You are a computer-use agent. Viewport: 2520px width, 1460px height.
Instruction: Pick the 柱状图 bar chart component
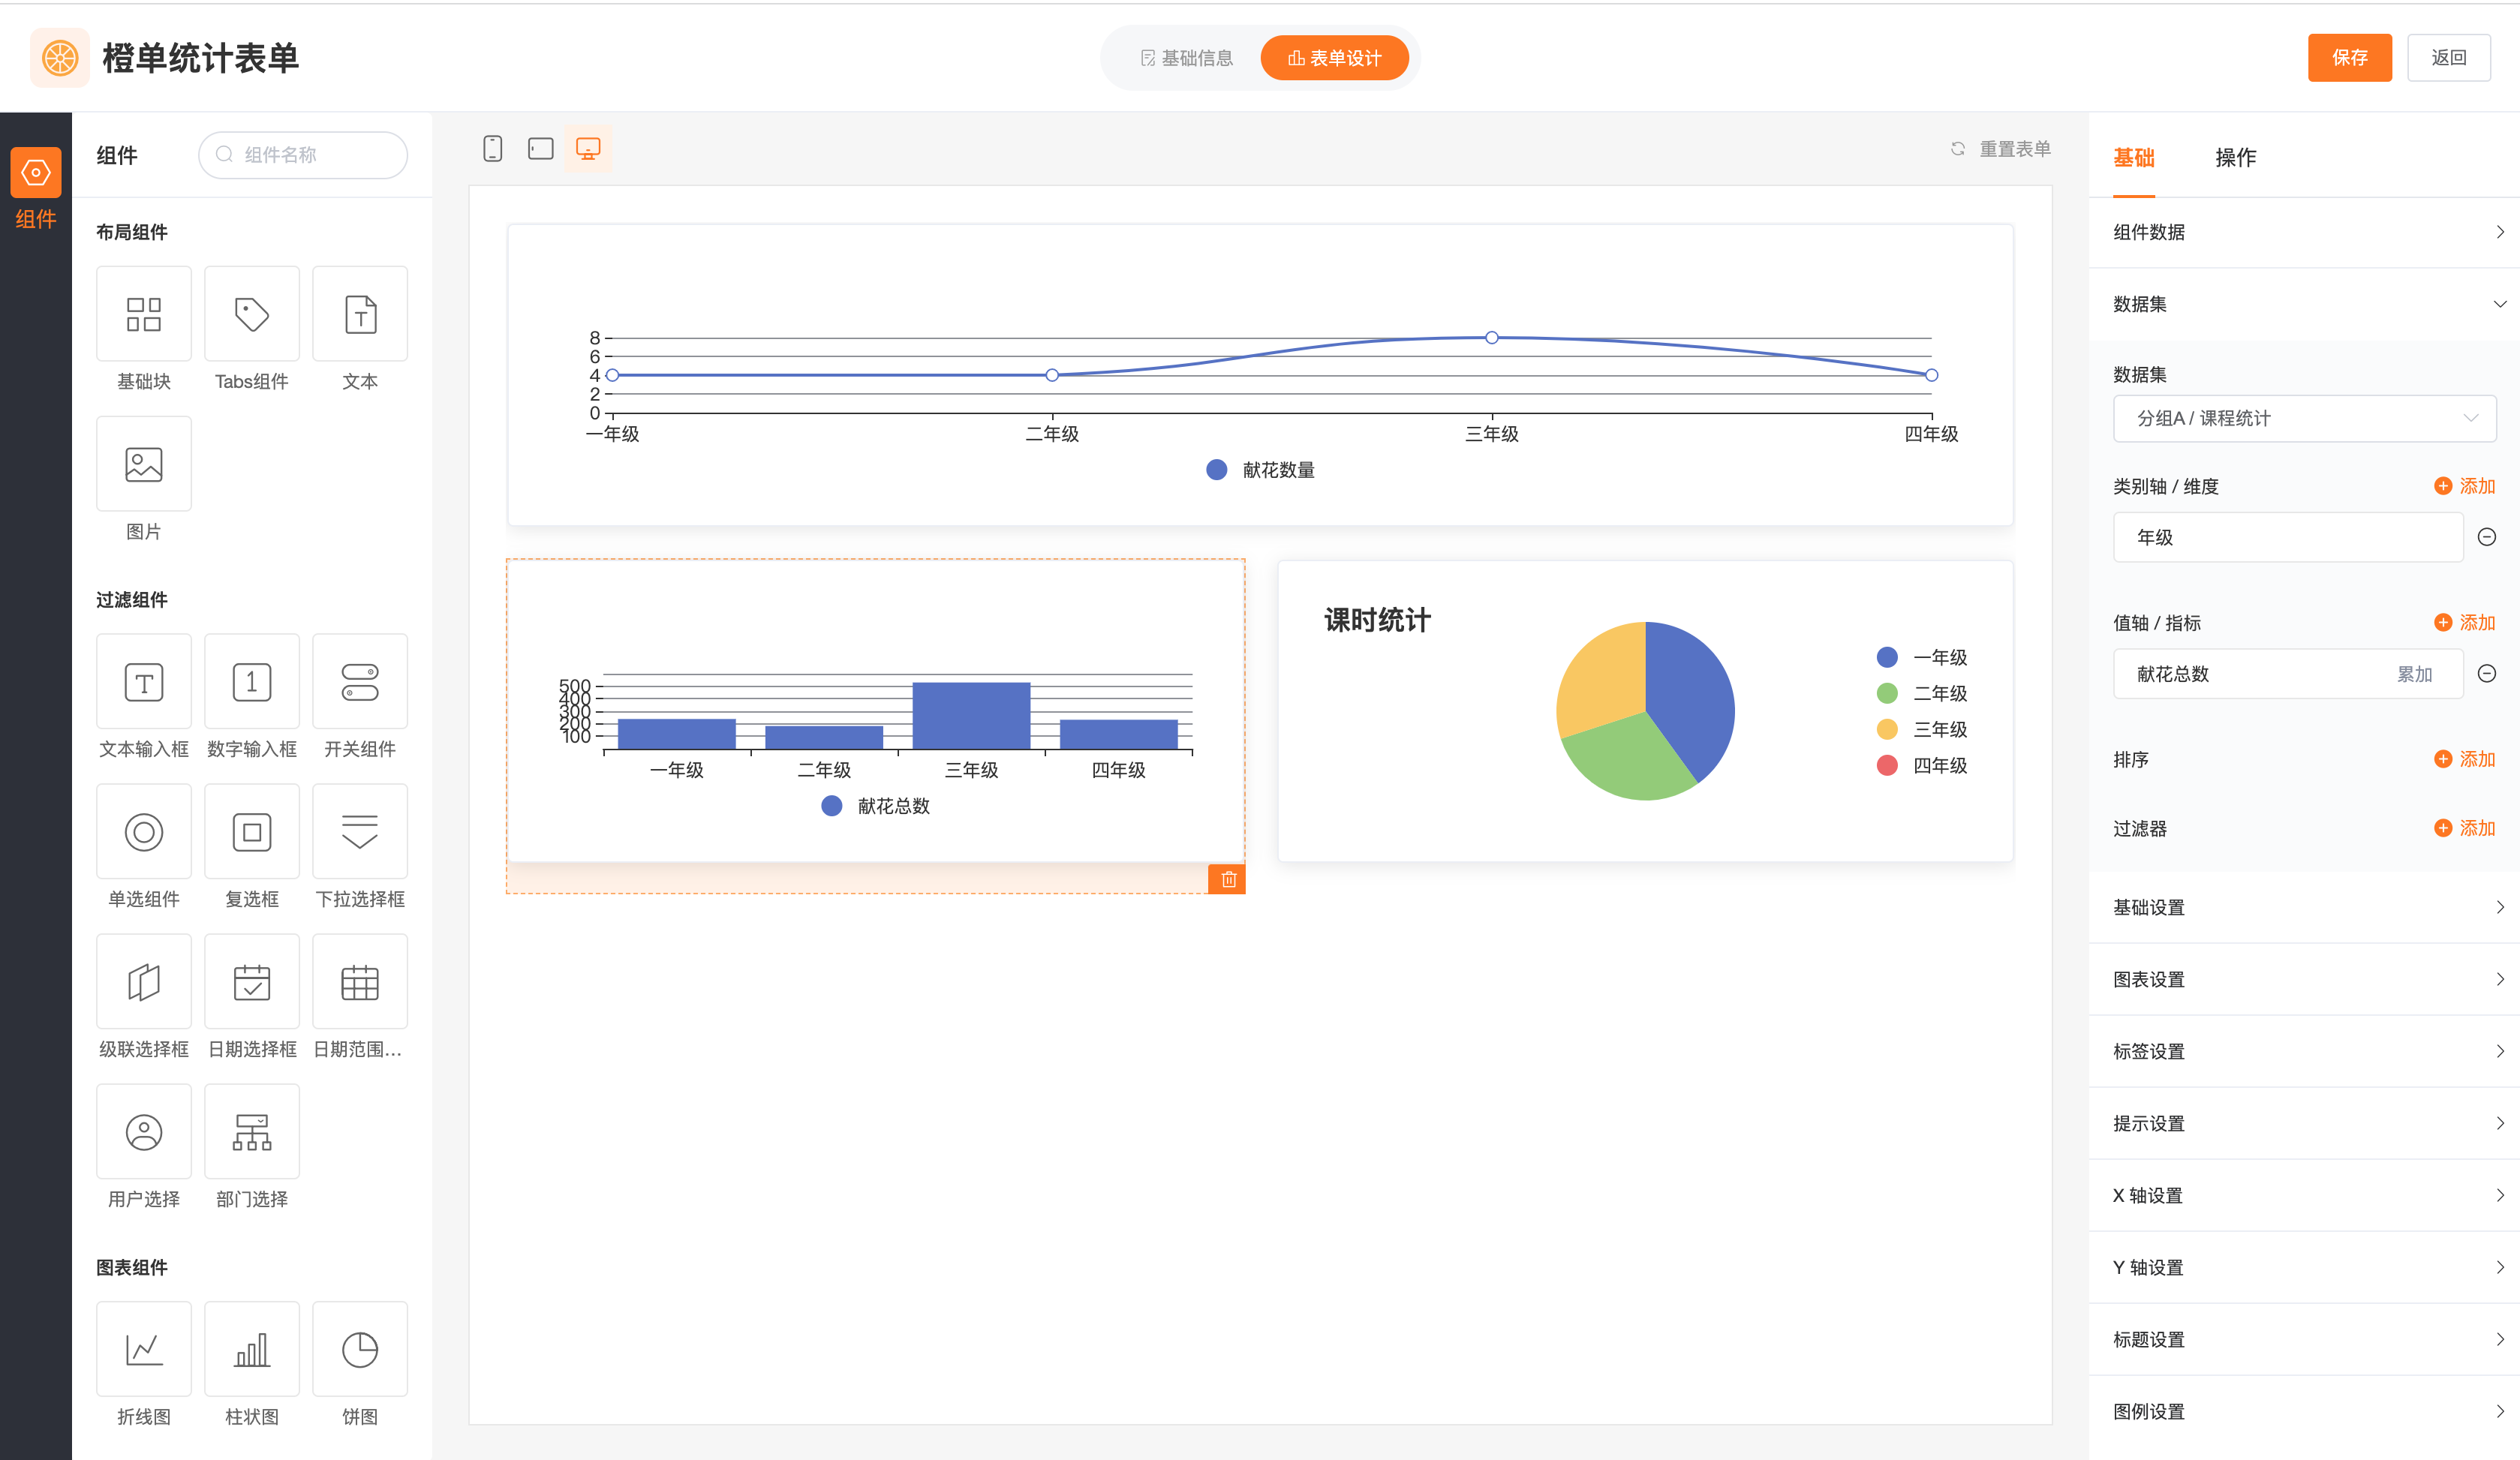tap(252, 1350)
